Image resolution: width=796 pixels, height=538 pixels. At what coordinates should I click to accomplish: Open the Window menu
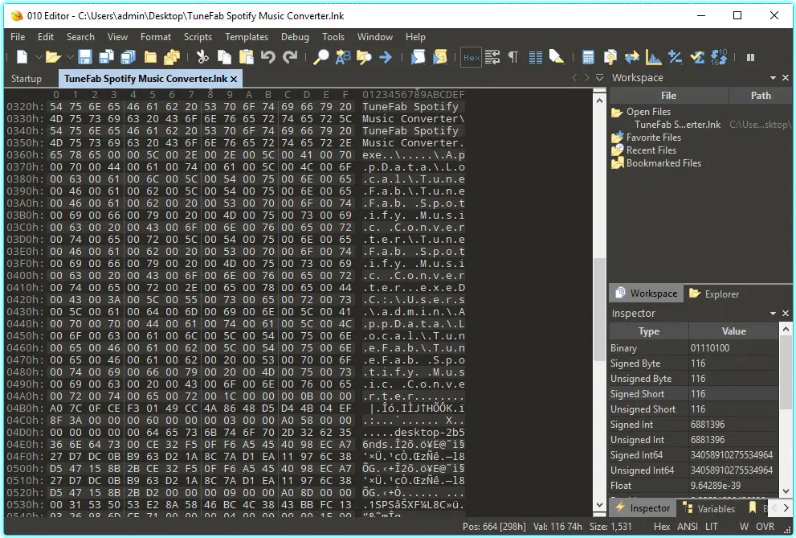(375, 37)
